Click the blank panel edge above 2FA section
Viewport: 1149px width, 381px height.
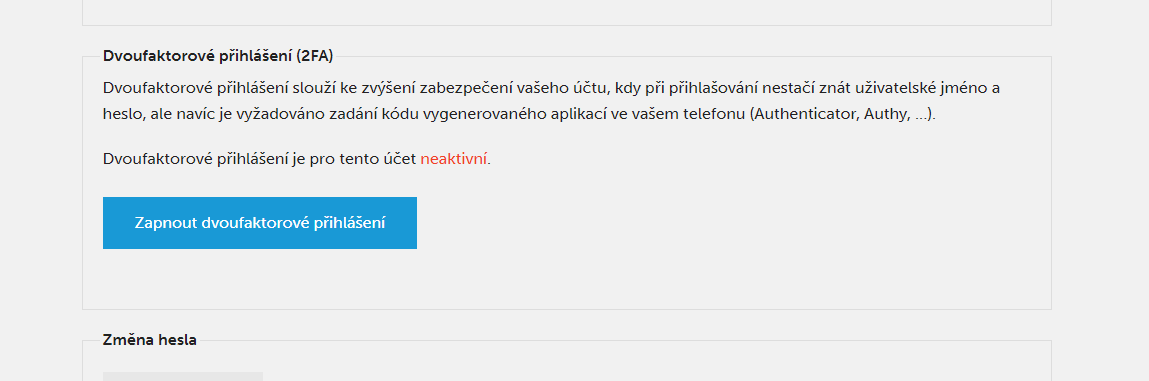click(566, 12)
